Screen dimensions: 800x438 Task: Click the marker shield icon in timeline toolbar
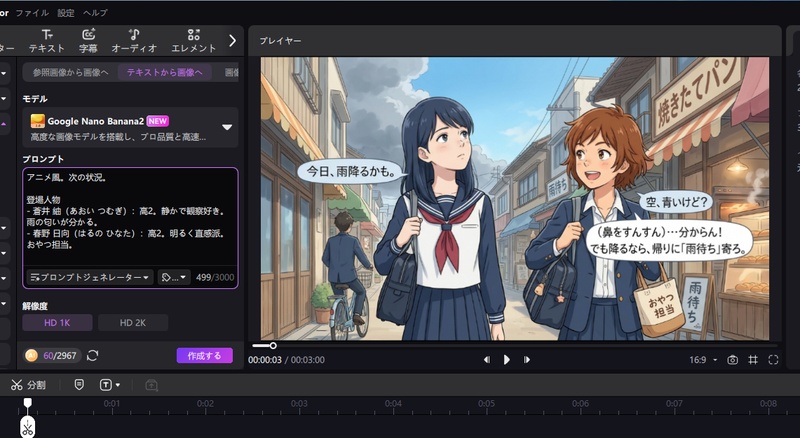click(x=79, y=384)
